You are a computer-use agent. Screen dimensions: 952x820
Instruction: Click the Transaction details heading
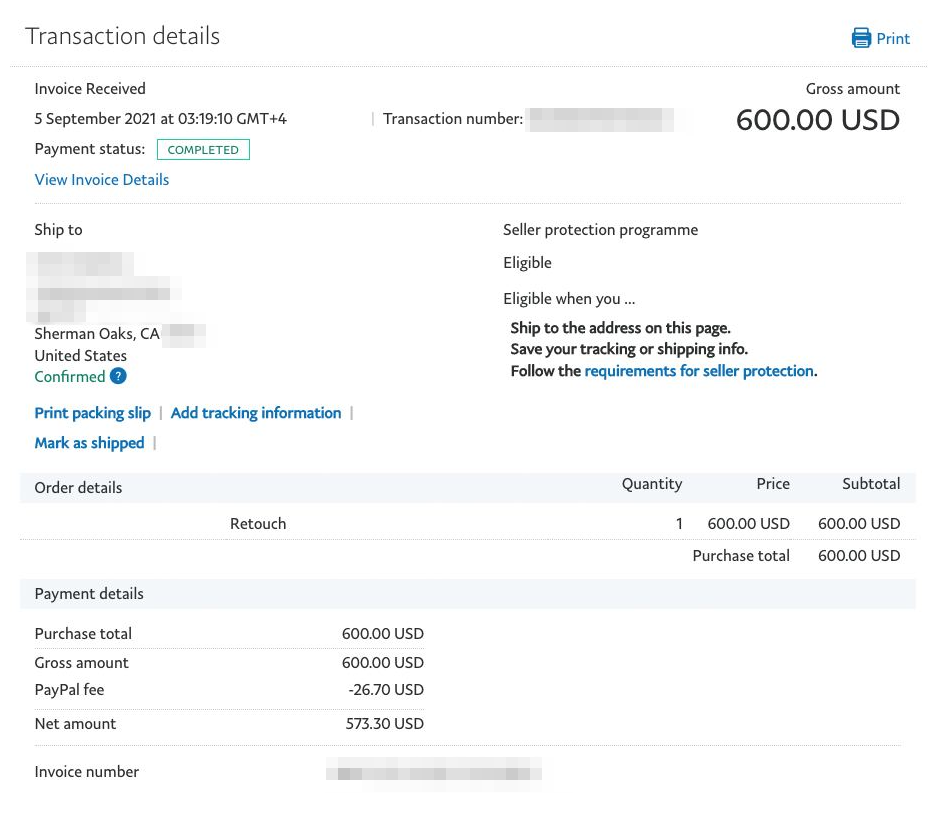click(122, 36)
